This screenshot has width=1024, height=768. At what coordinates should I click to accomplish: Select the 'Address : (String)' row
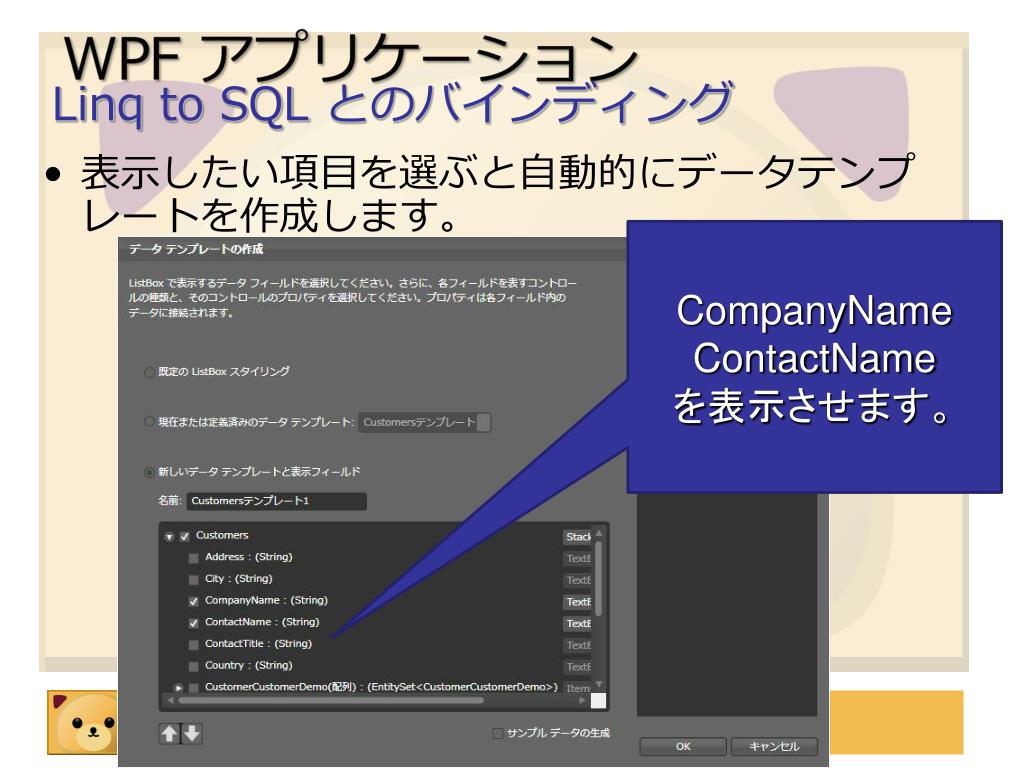[x=249, y=557]
